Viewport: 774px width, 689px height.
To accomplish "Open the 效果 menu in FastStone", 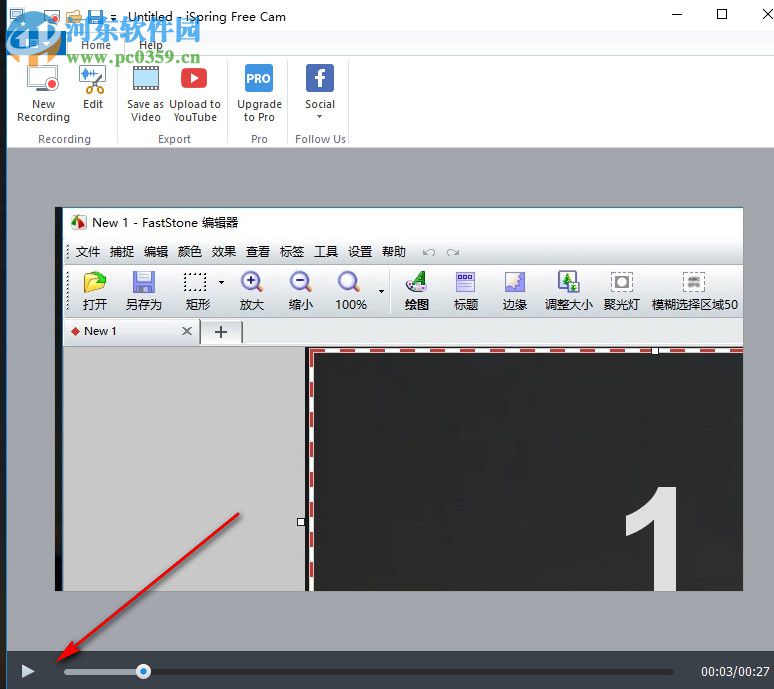I will (x=224, y=252).
